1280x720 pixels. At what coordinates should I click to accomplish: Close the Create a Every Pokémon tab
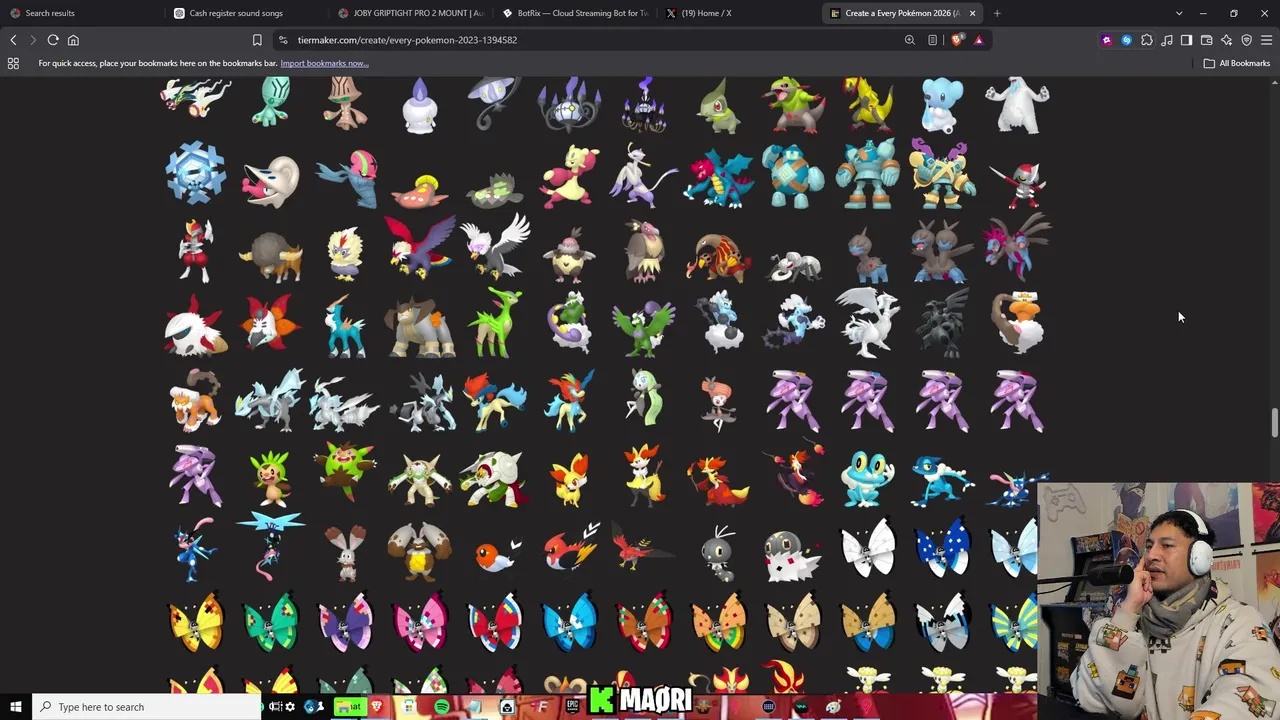tap(972, 13)
